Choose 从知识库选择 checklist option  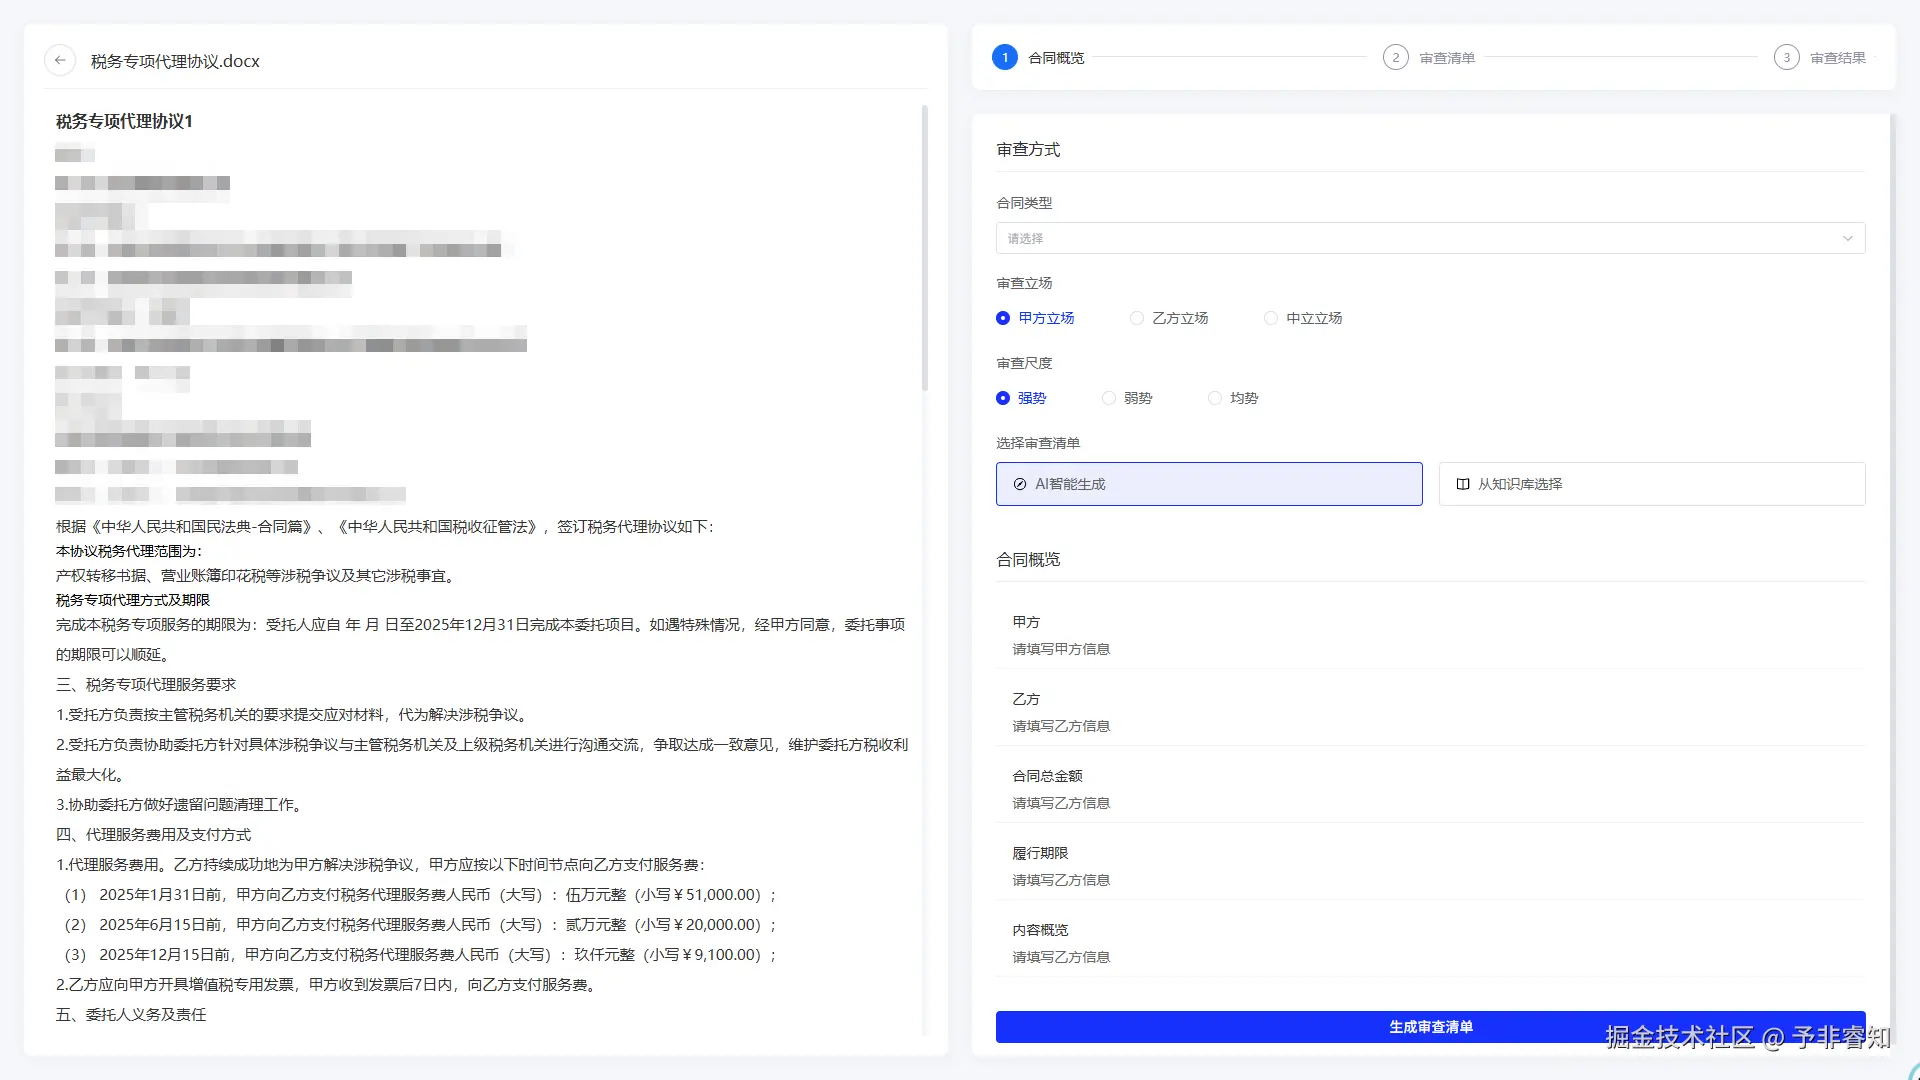[x=1651, y=484]
